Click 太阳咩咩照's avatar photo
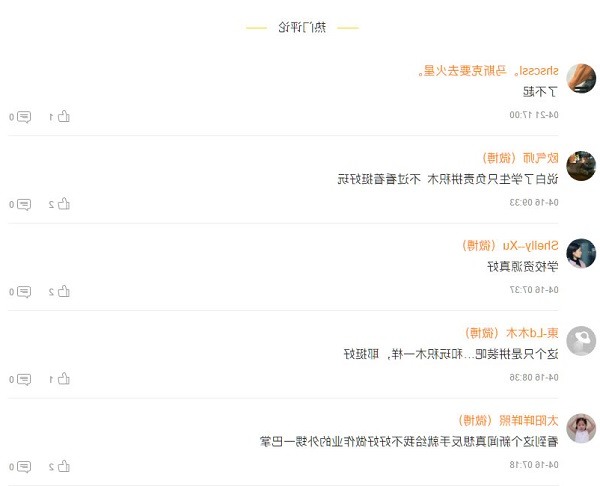Screen dimensions: 600x486 pos(581,429)
